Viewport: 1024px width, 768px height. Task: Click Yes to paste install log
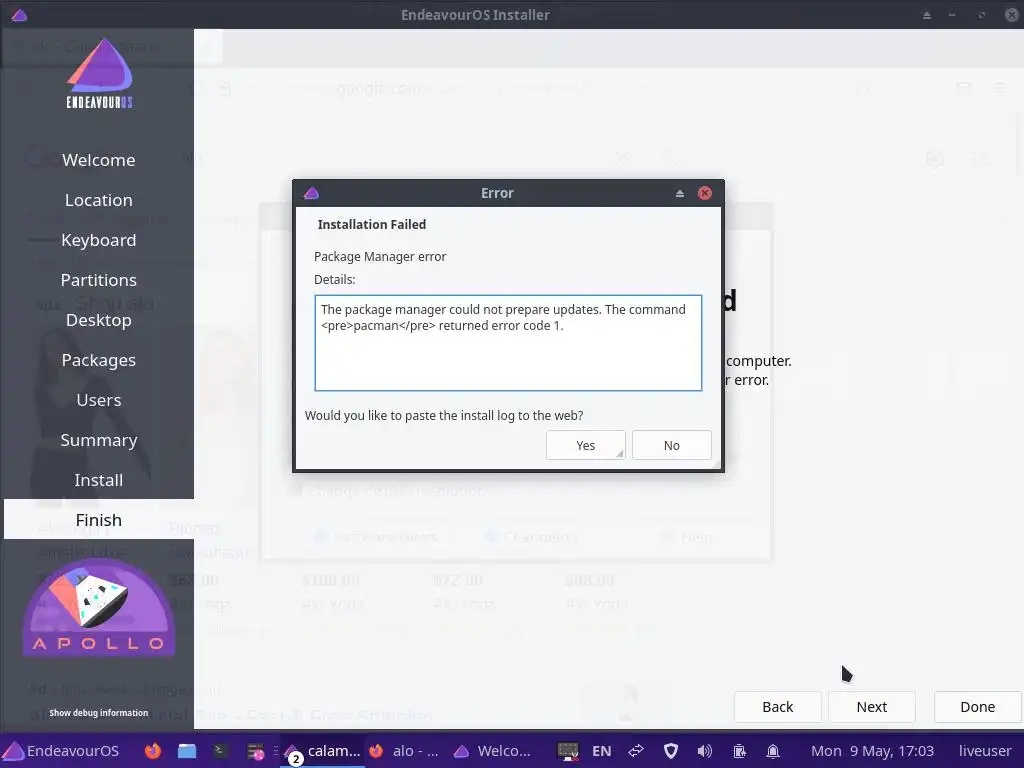click(585, 445)
